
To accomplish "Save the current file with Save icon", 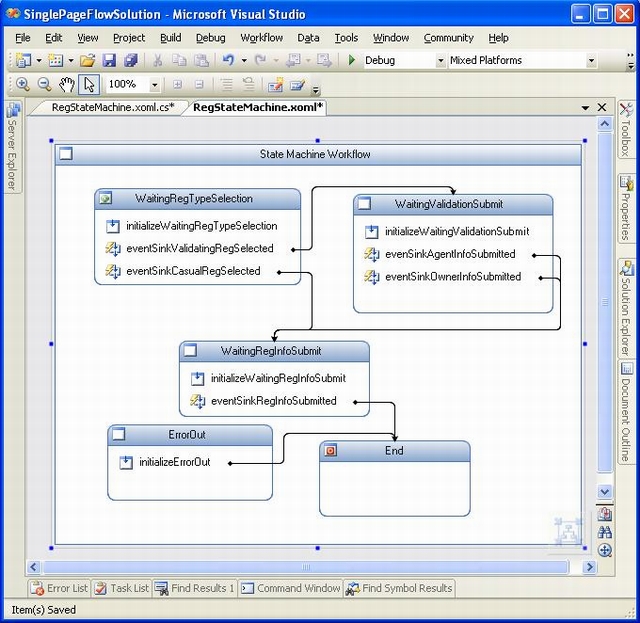I will coord(109,60).
